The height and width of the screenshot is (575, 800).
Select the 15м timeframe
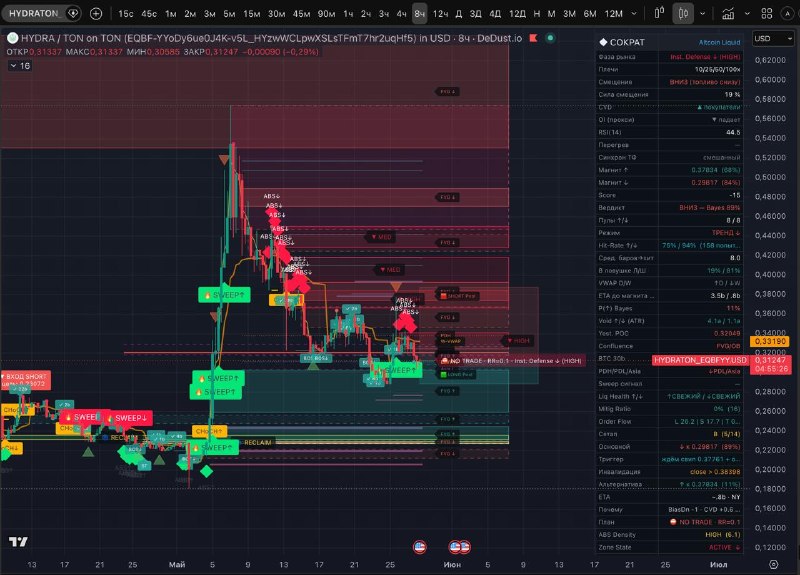click(x=252, y=14)
